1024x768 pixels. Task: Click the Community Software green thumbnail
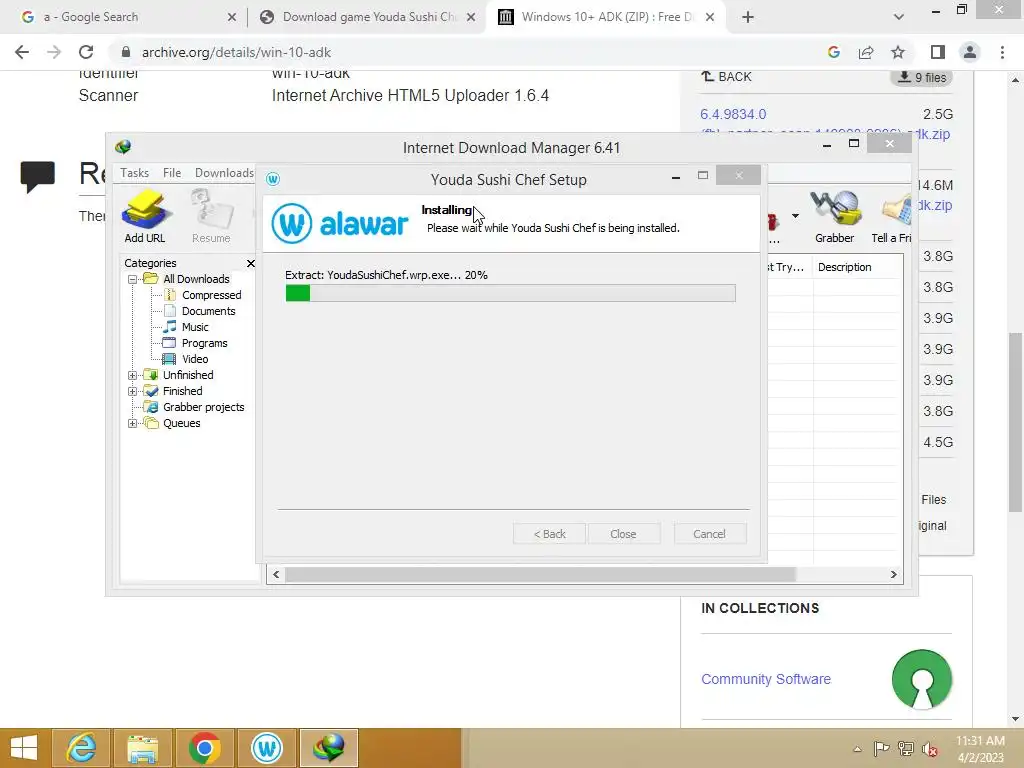tap(921, 679)
